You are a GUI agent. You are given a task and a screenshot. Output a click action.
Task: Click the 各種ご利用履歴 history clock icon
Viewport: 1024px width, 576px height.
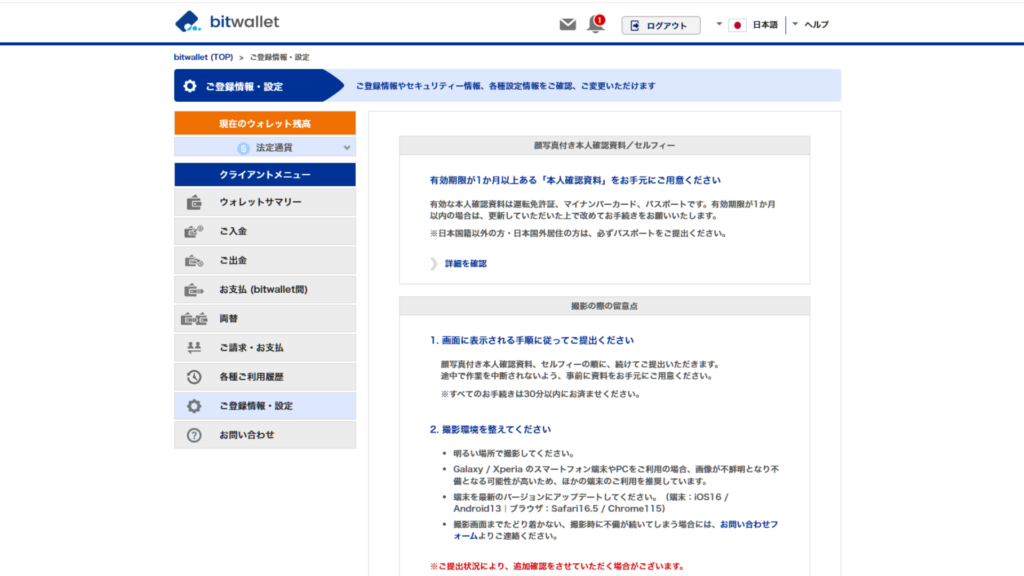click(194, 377)
